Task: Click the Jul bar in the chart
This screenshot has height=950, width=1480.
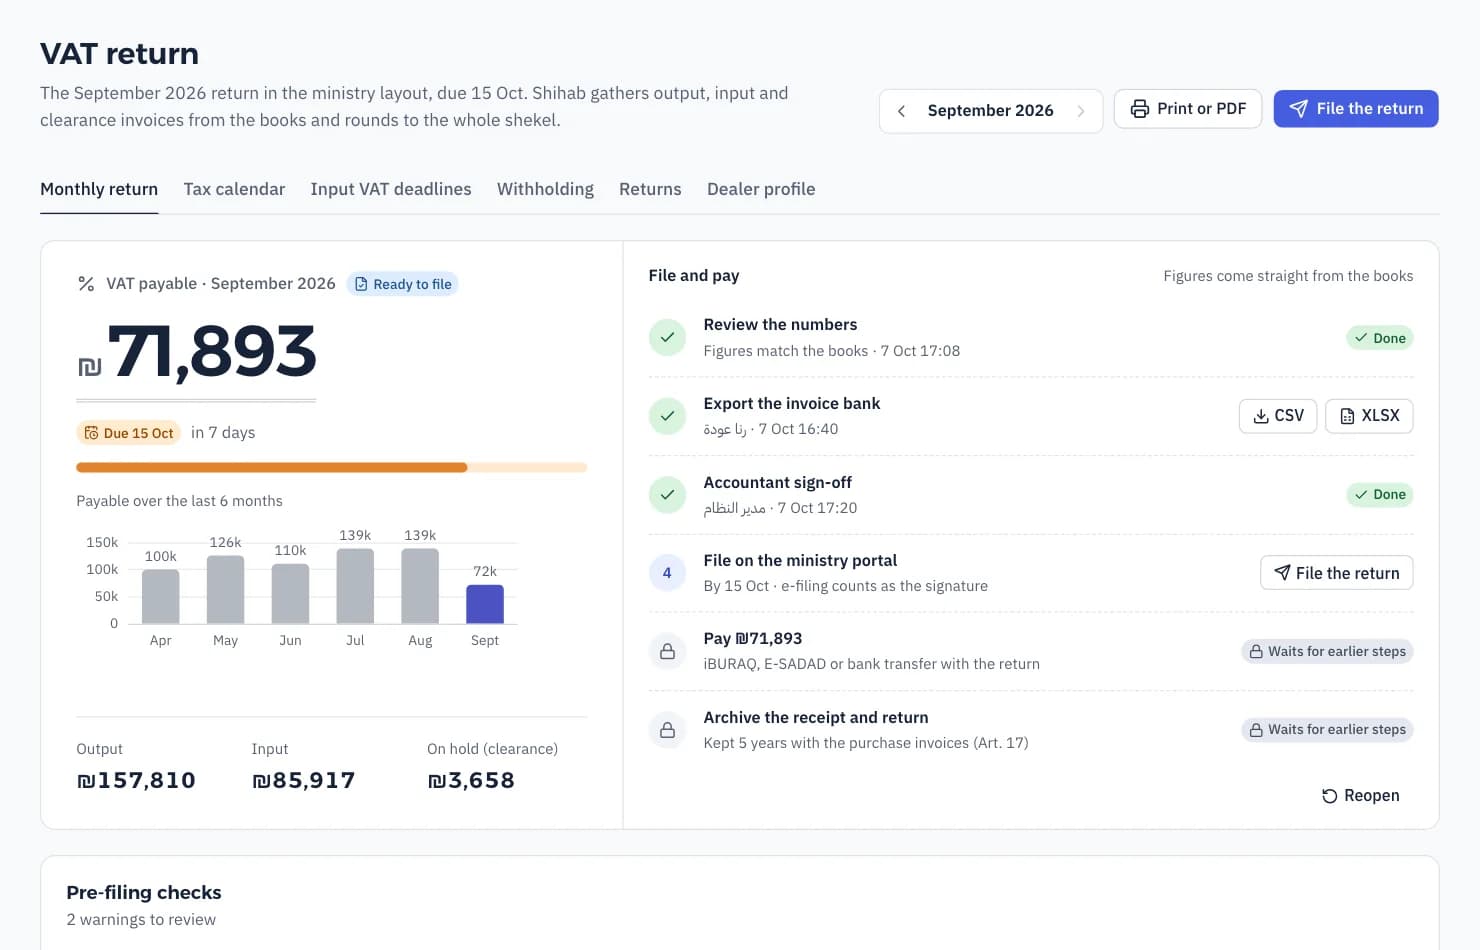Action: click(x=355, y=586)
